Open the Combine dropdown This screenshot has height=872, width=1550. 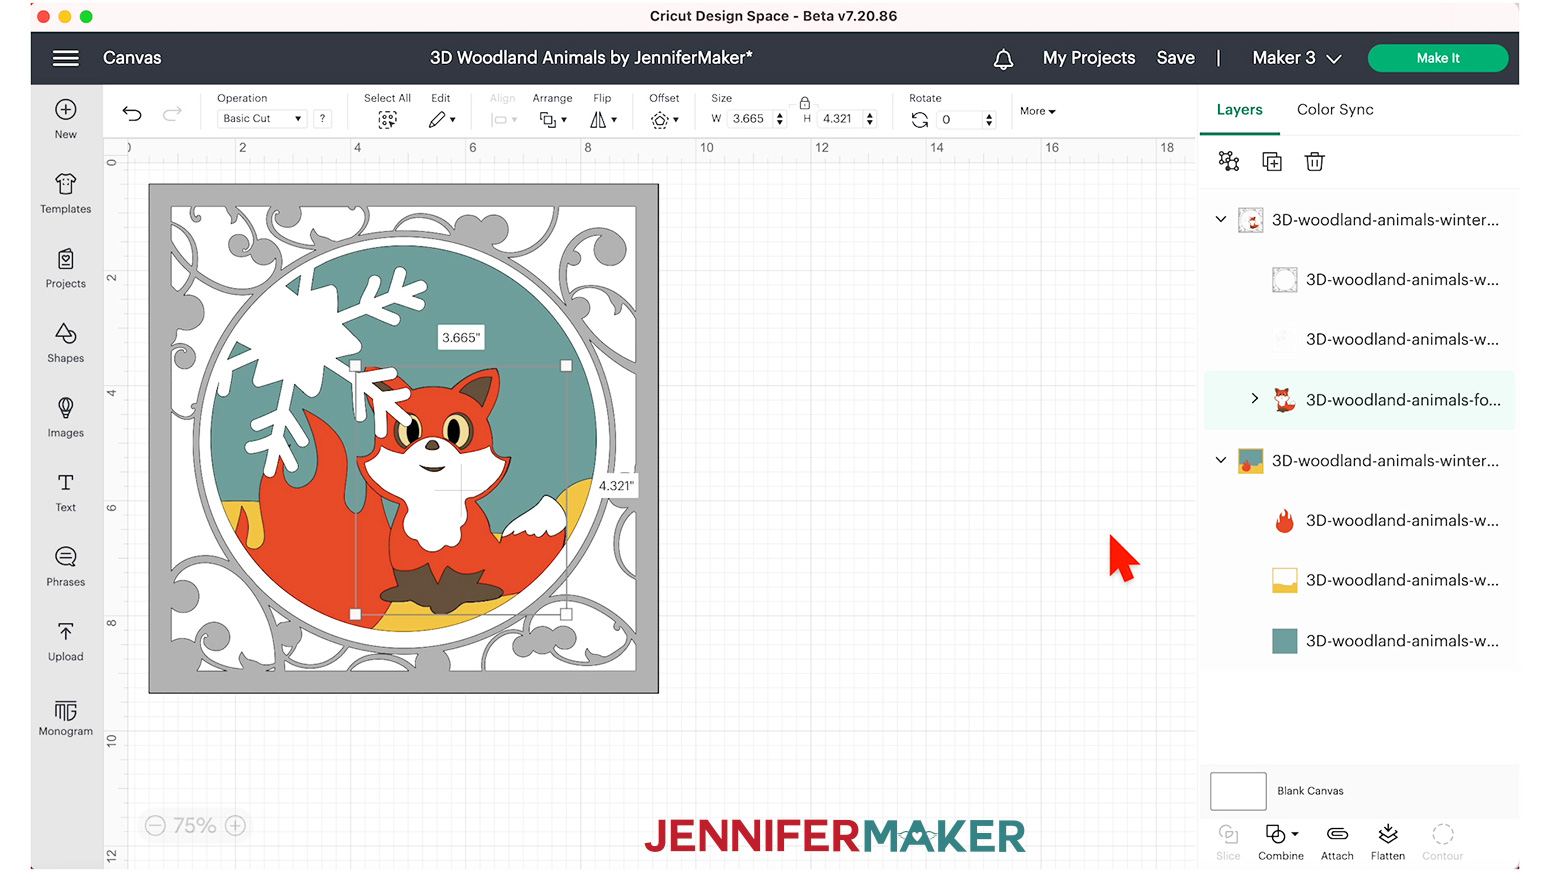(x=1281, y=842)
